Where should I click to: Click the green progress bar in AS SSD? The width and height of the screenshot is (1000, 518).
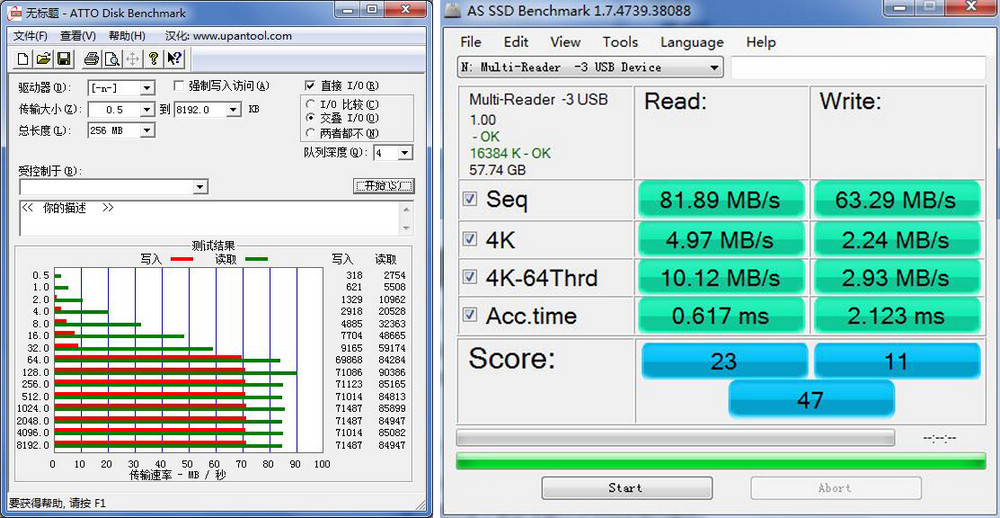[x=721, y=461]
